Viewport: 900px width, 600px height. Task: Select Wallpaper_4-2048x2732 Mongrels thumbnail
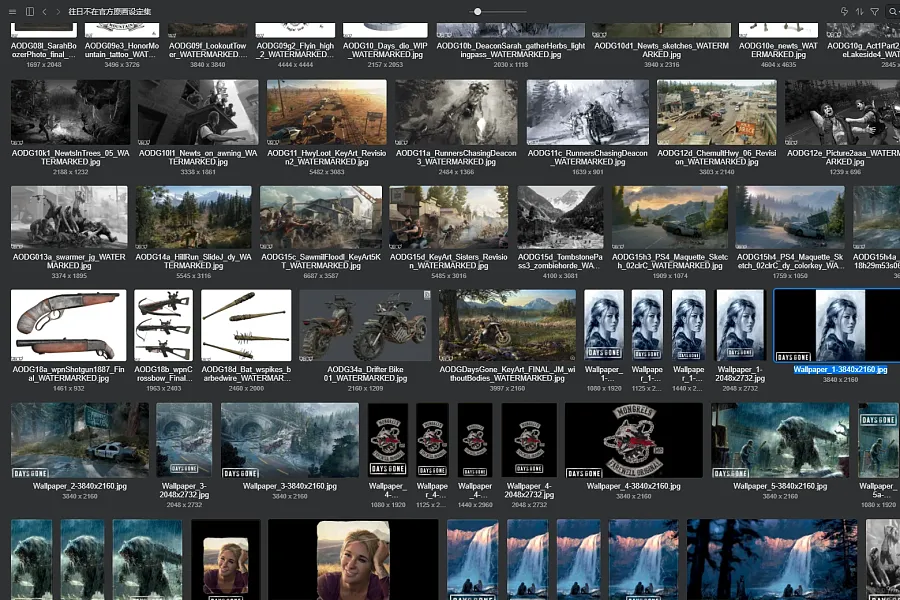click(x=529, y=440)
